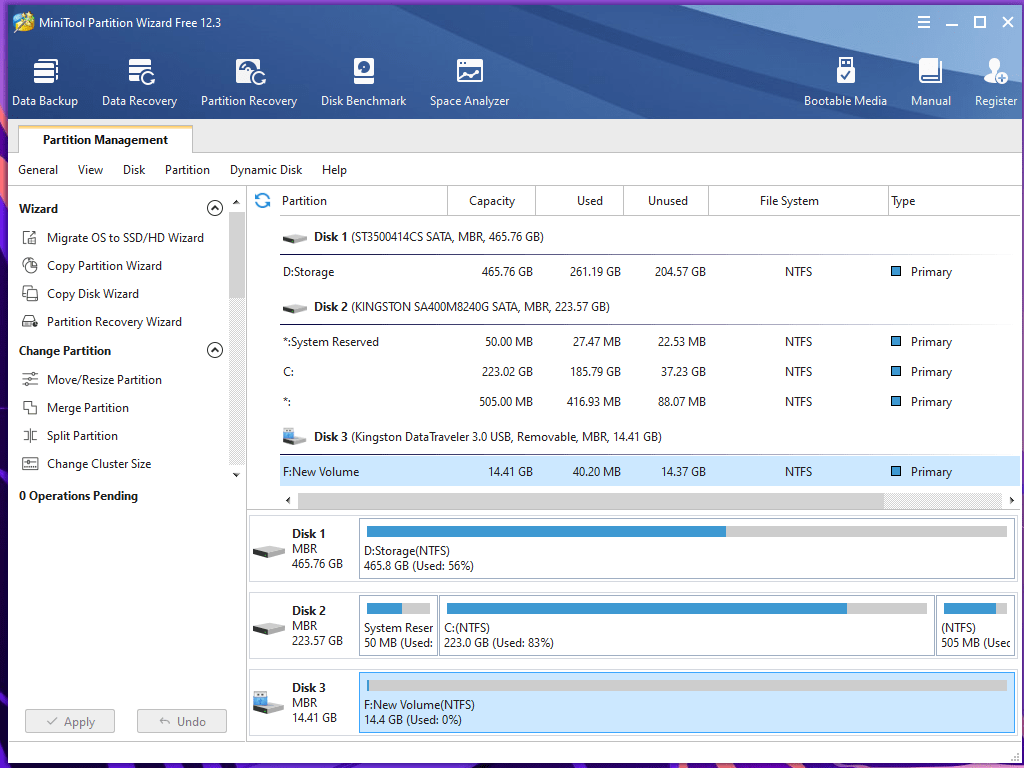
Task: Open the Manual
Action: (930, 80)
